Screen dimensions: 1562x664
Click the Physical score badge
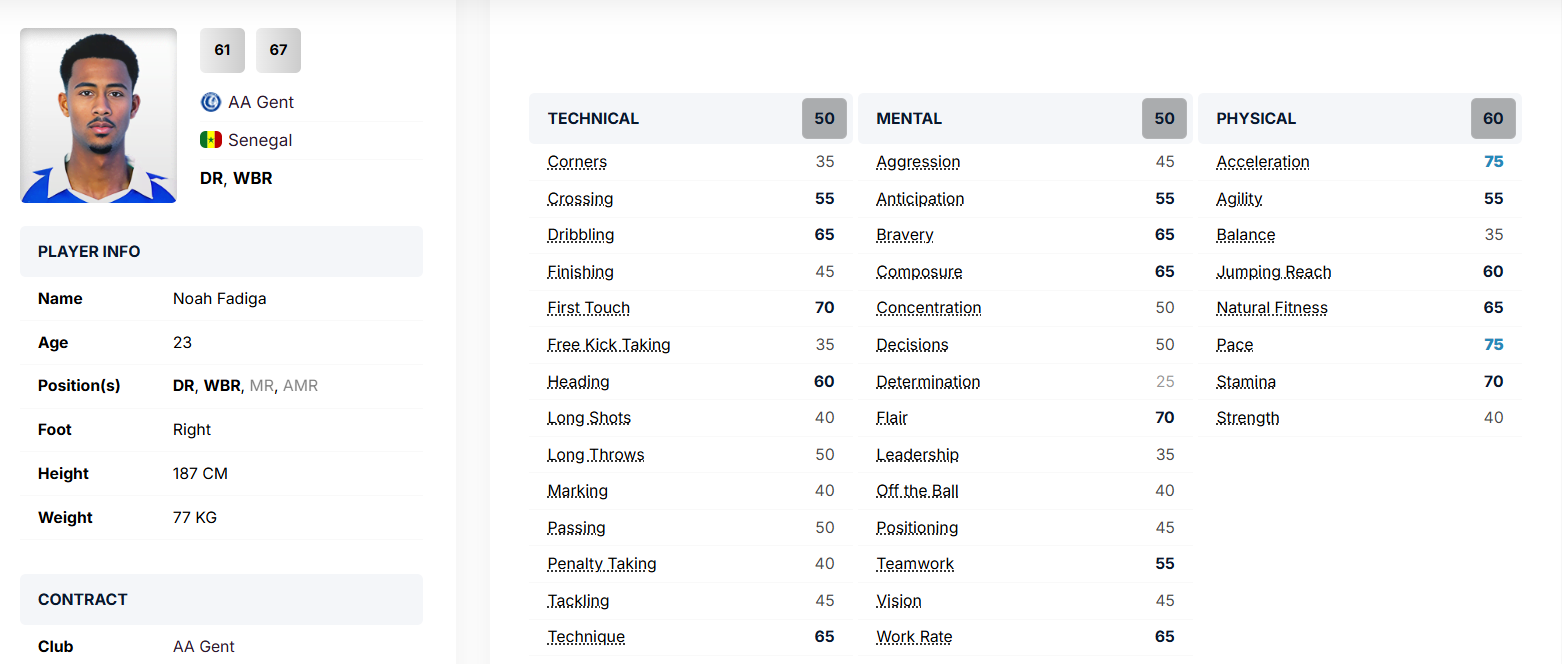[x=1492, y=119]
